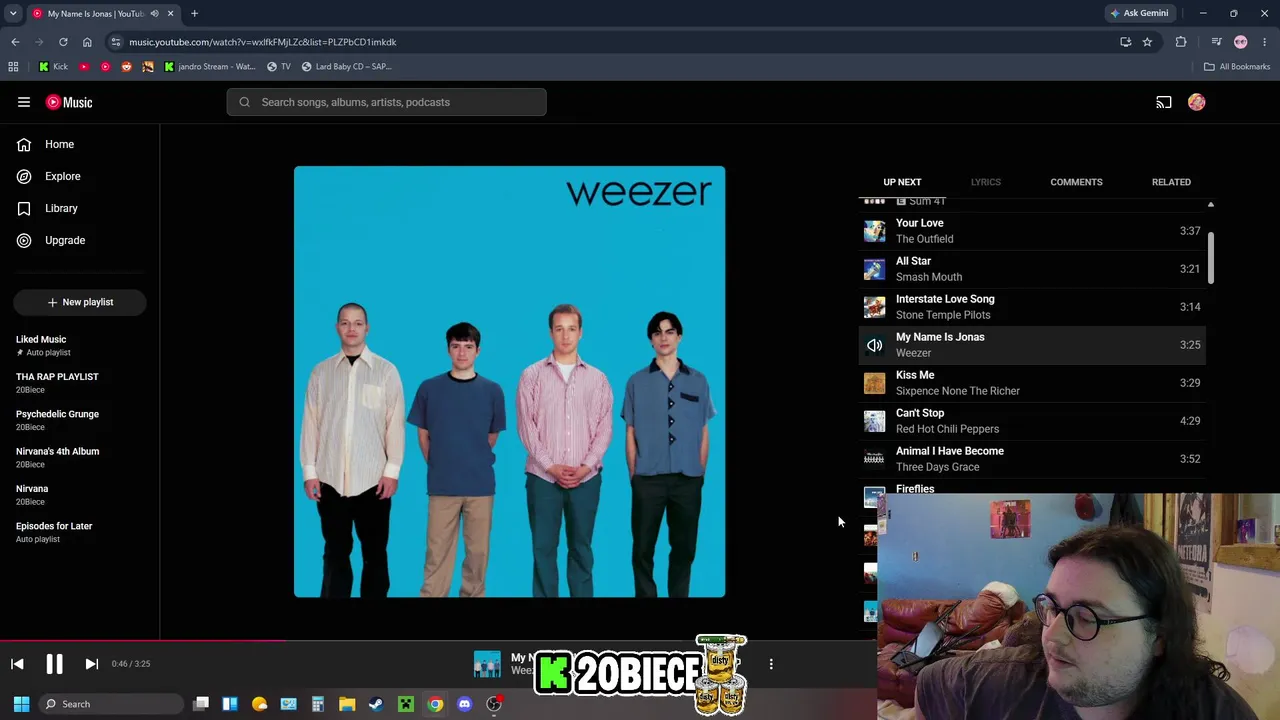Open Minecraft from the taskbar
This screenshot has height=720, width=1280.
[406, 704]
